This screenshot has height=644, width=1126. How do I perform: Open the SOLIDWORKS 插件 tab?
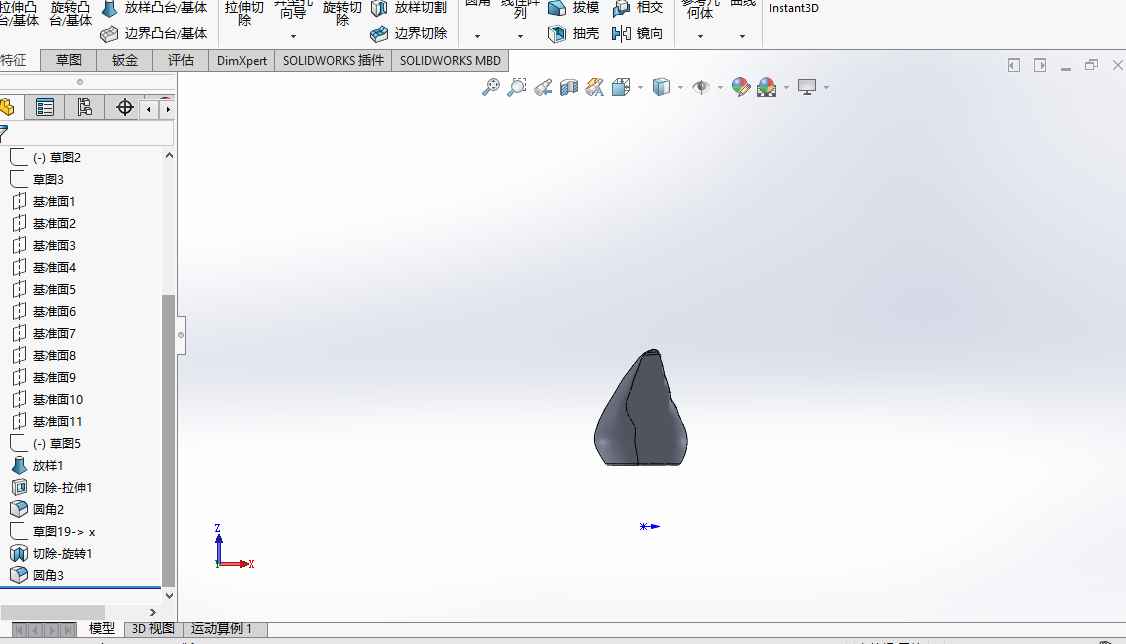333,60
